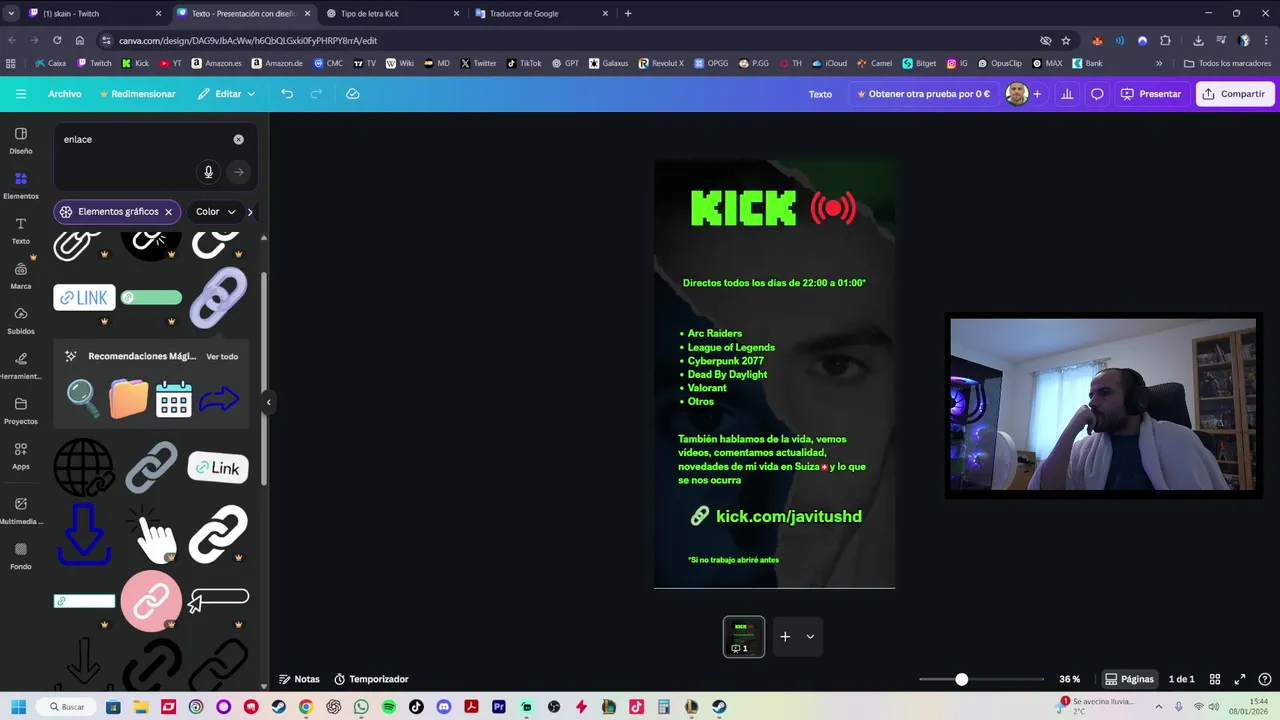Enter fullscreen with the expand icon
The height and width of the screenshot is (720, 1280).
[x=1240, y=679]
